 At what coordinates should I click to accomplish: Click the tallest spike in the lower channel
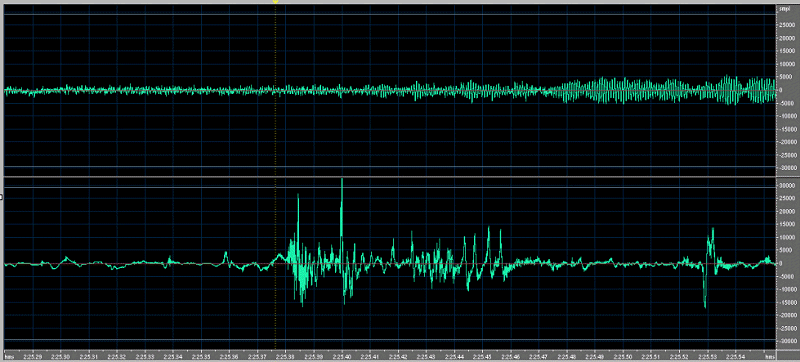[x=342, y=180]
